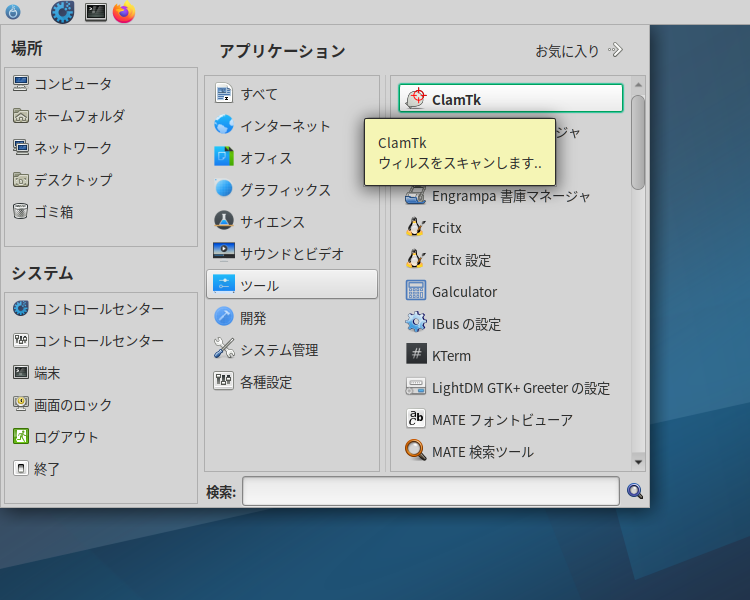Open the デスクトップ folder

click(x=101, y=180)
